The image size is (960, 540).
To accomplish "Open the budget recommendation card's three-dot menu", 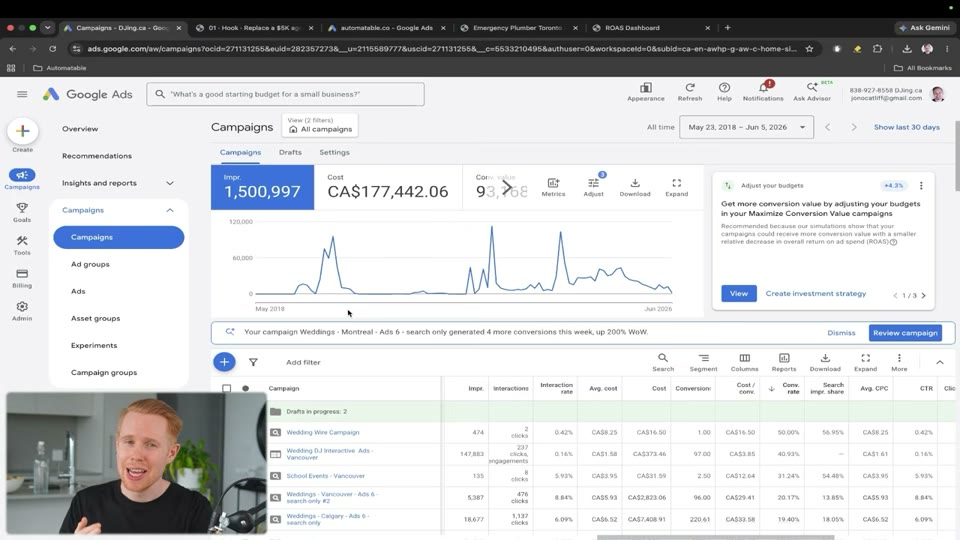I will coord(921,186).
